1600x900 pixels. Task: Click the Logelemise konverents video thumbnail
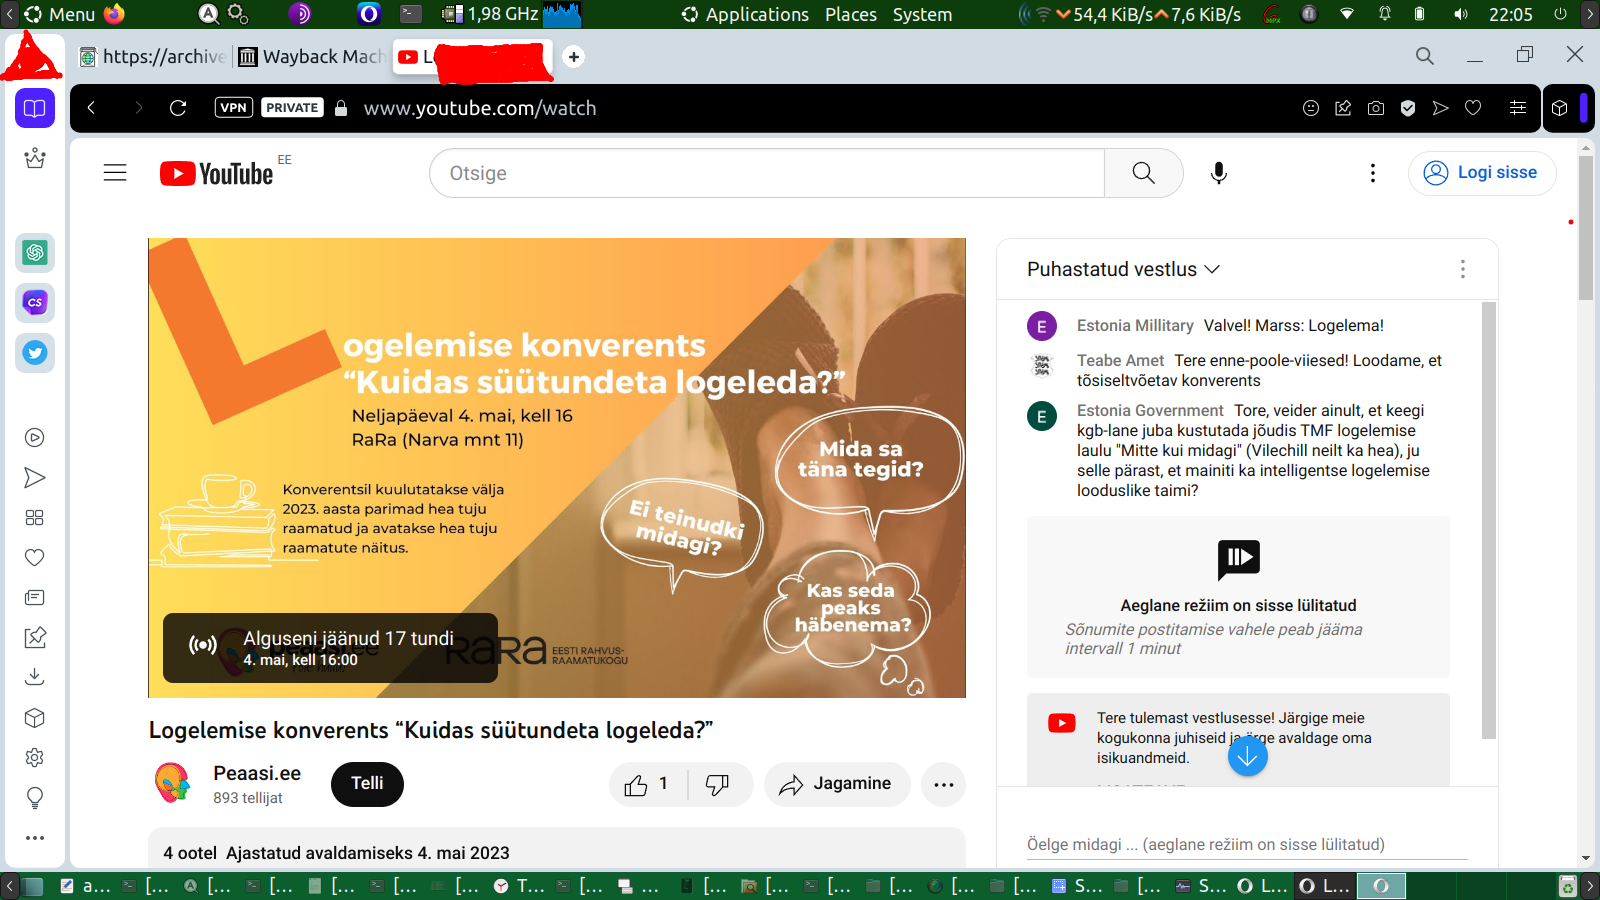pyautogui.click(x=557, y=468)
